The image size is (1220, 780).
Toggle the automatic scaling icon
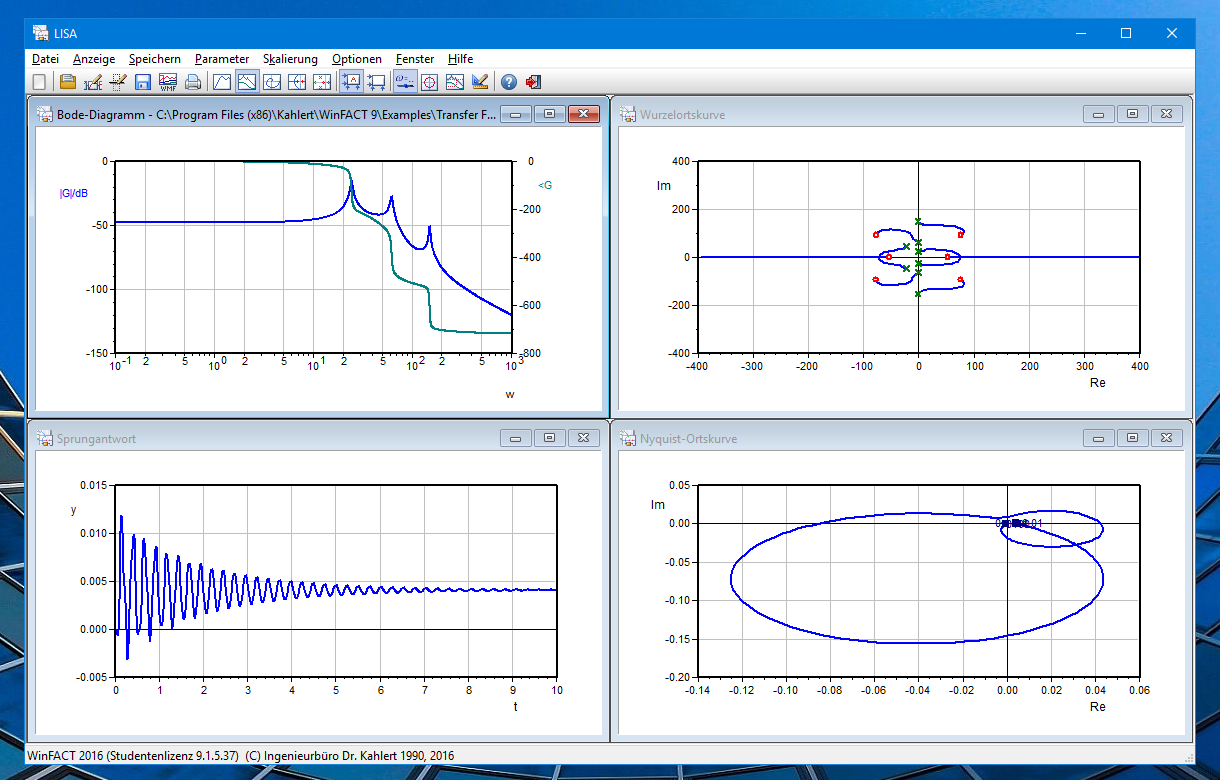point(351,82)
